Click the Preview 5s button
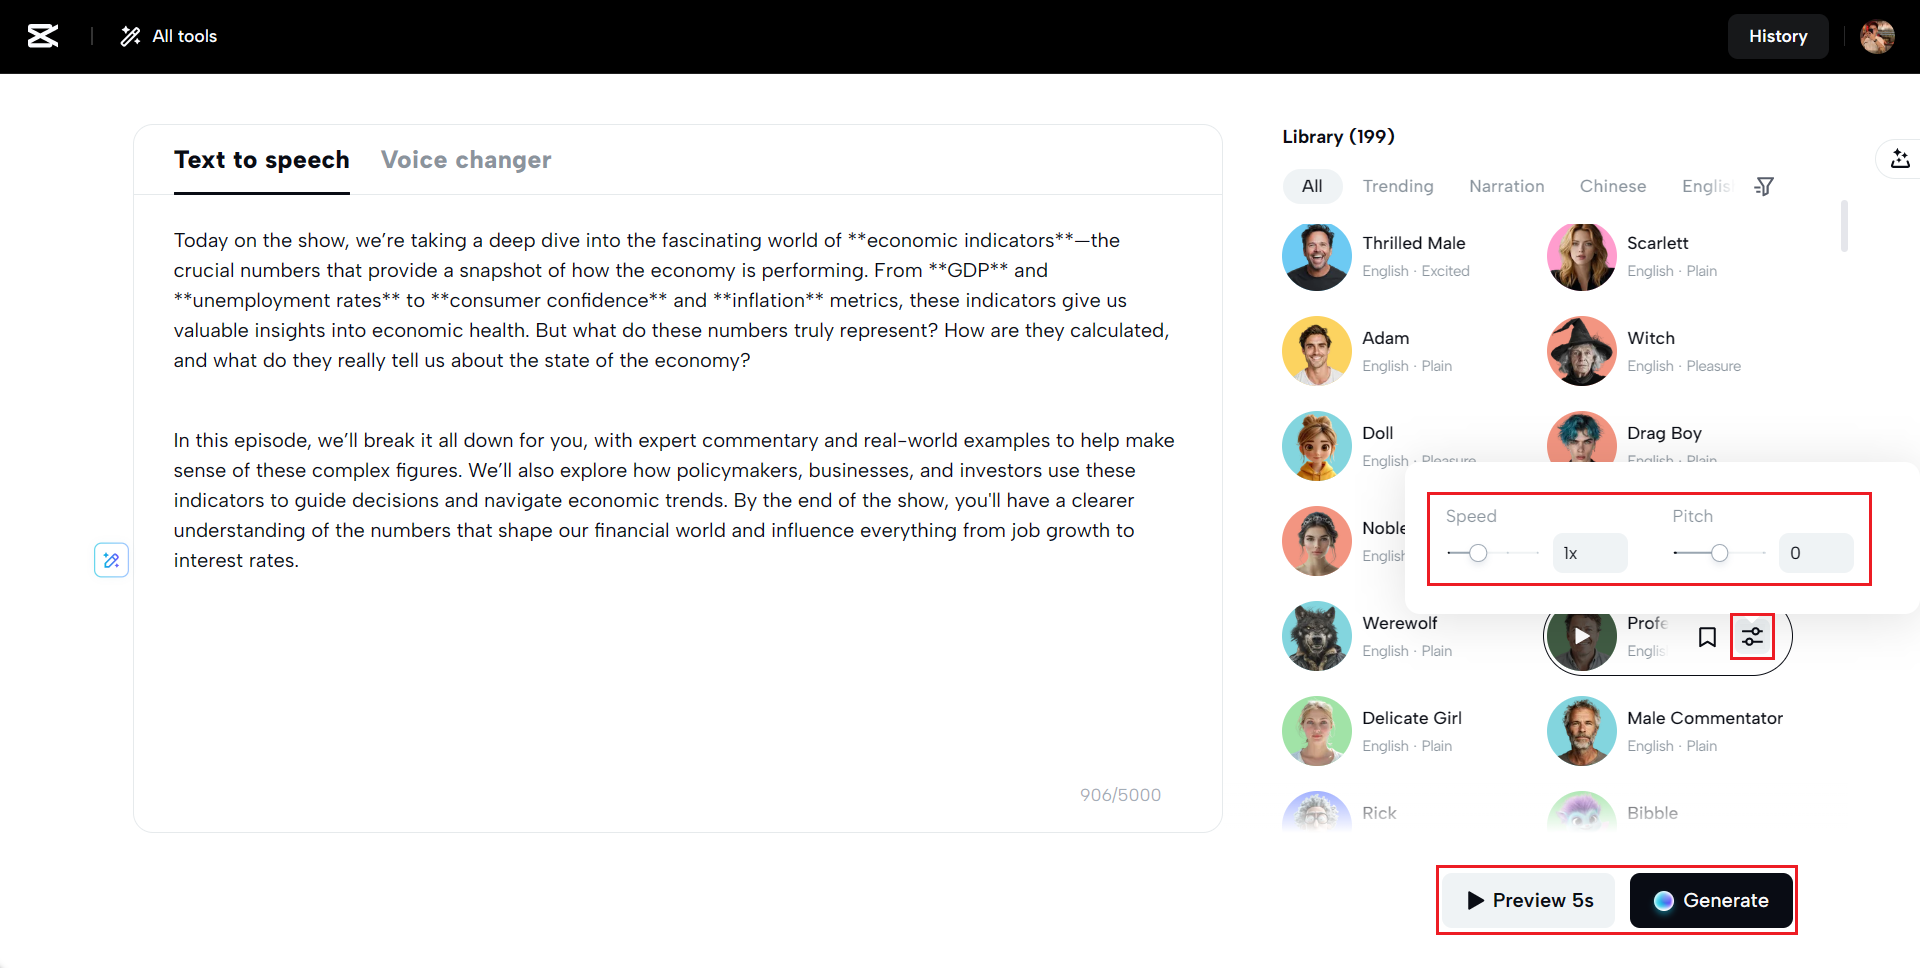This screenshot has height=968, width=1920. (x=1529, y=900)
